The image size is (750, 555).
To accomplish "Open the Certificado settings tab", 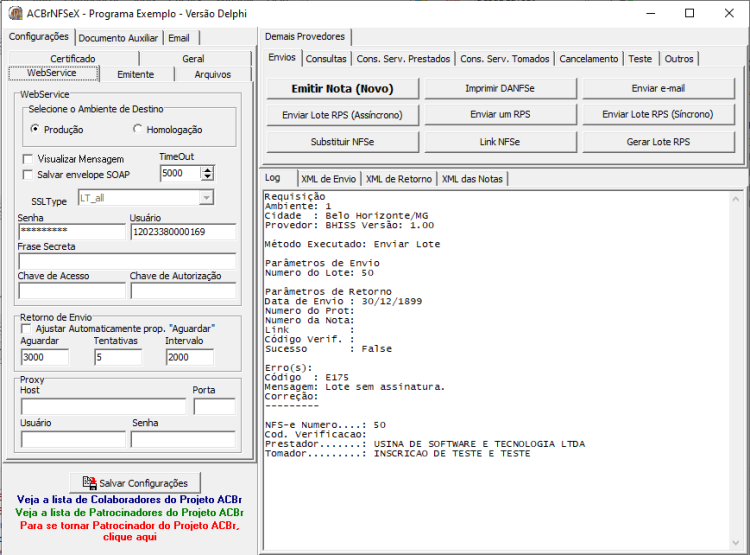I will tap(73, 58).
